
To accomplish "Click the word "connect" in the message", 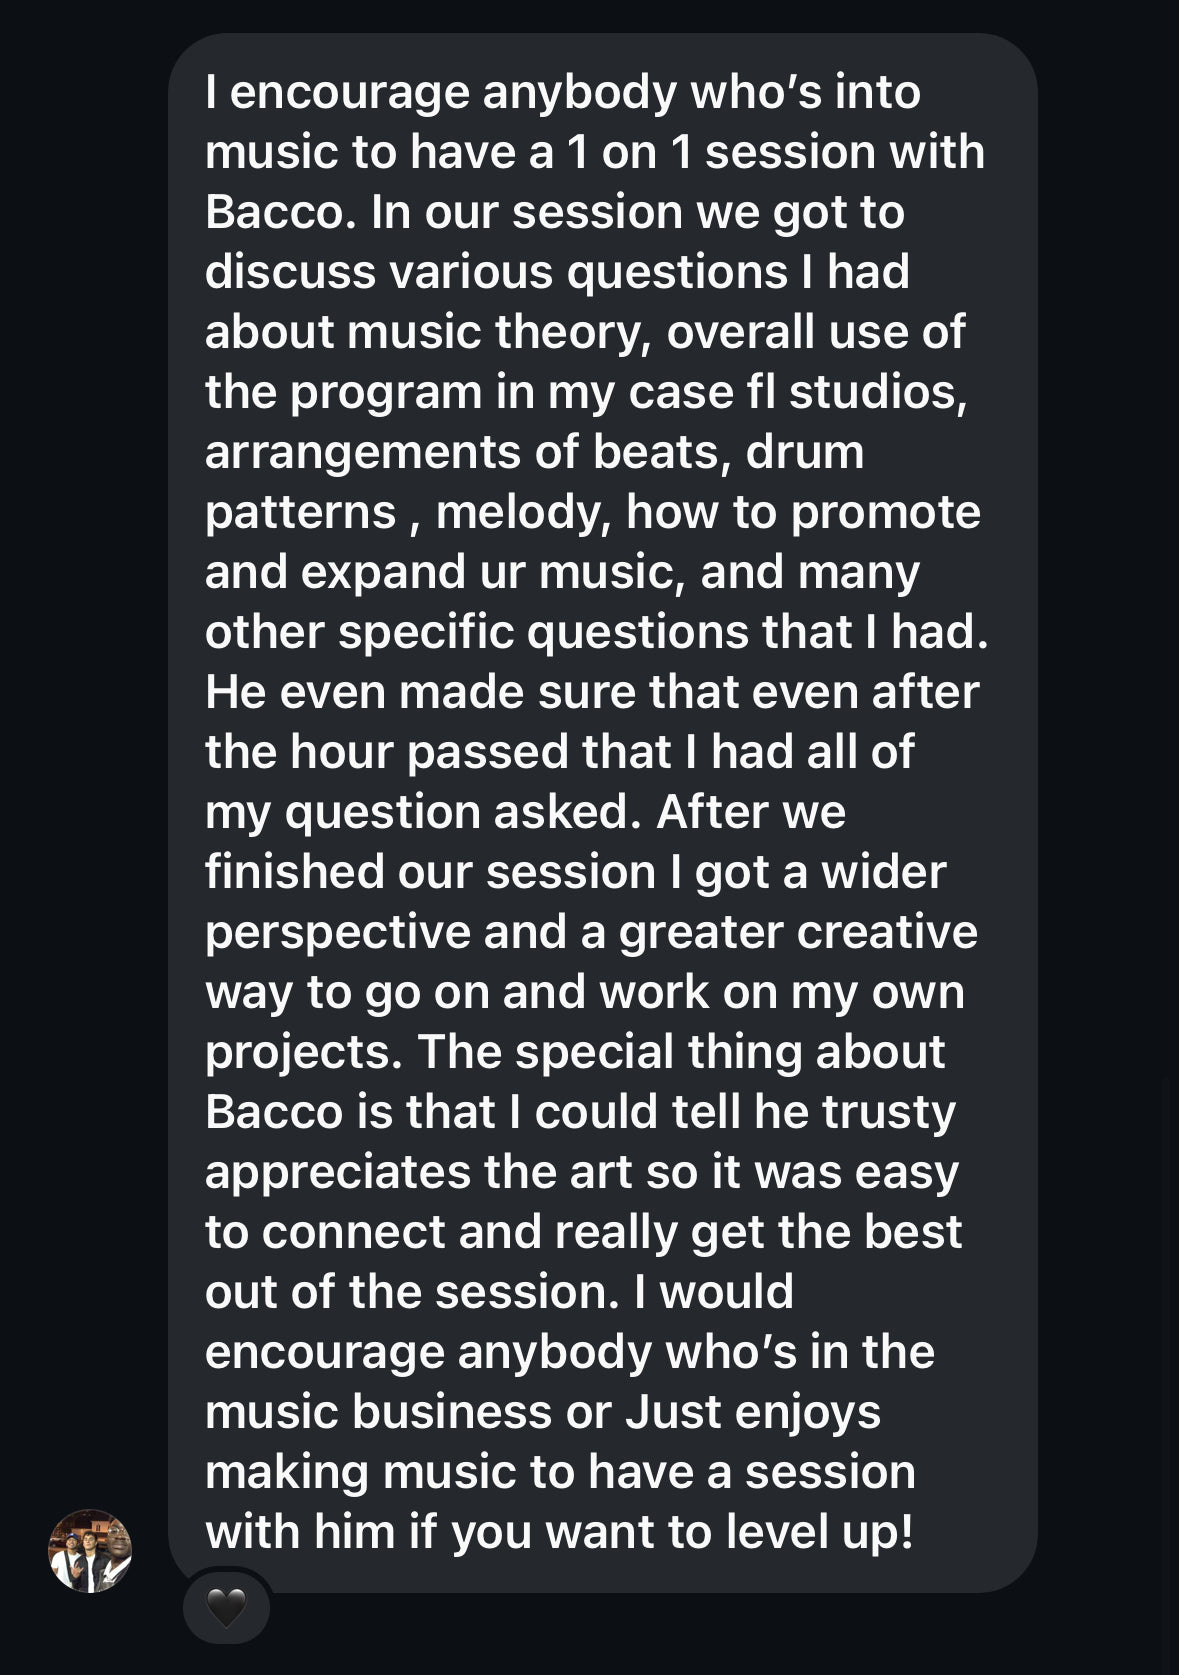I will coord(352,1231).
